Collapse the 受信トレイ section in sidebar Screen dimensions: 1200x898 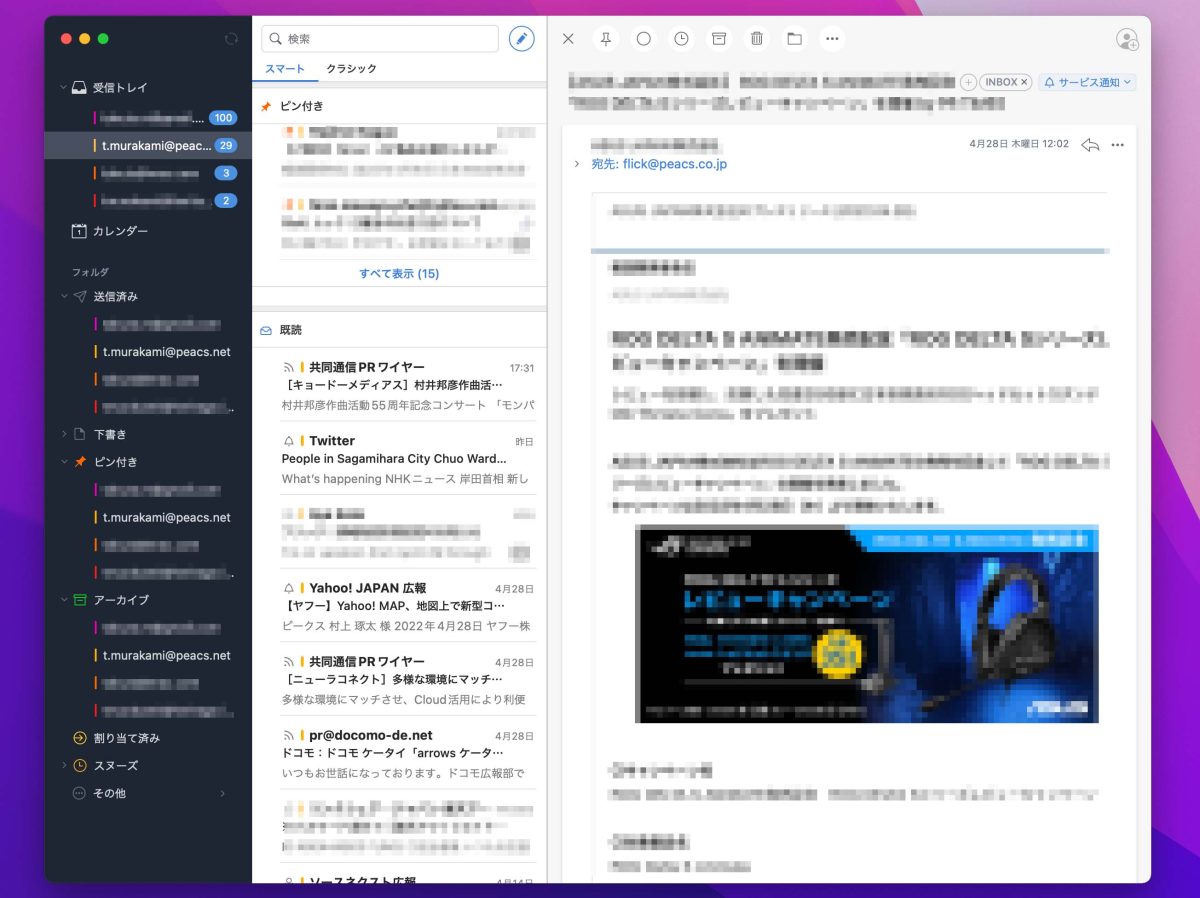tap(63, 88)
